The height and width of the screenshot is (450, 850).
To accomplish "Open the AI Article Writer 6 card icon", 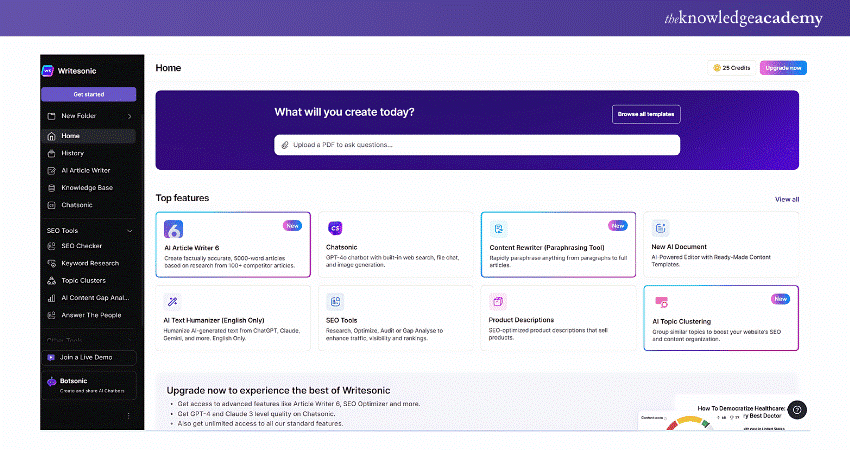I will pos(173,229).
